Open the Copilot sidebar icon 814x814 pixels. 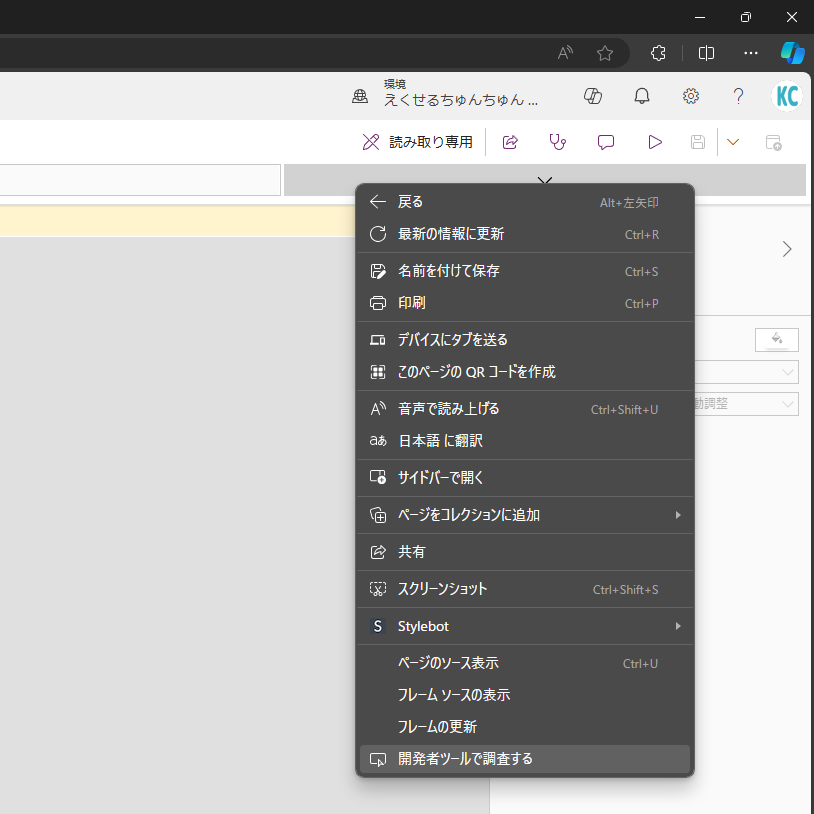tap(793, 53)
